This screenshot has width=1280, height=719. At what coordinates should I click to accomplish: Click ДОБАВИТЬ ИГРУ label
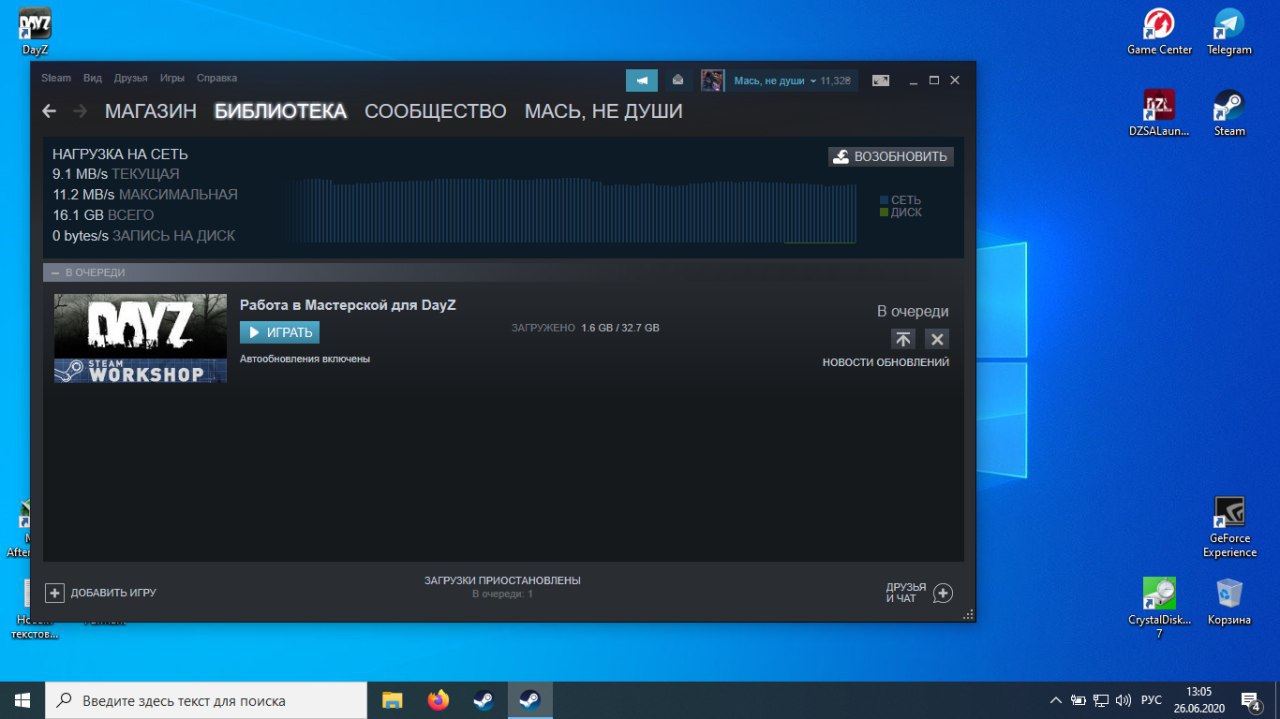click(113, 593)
